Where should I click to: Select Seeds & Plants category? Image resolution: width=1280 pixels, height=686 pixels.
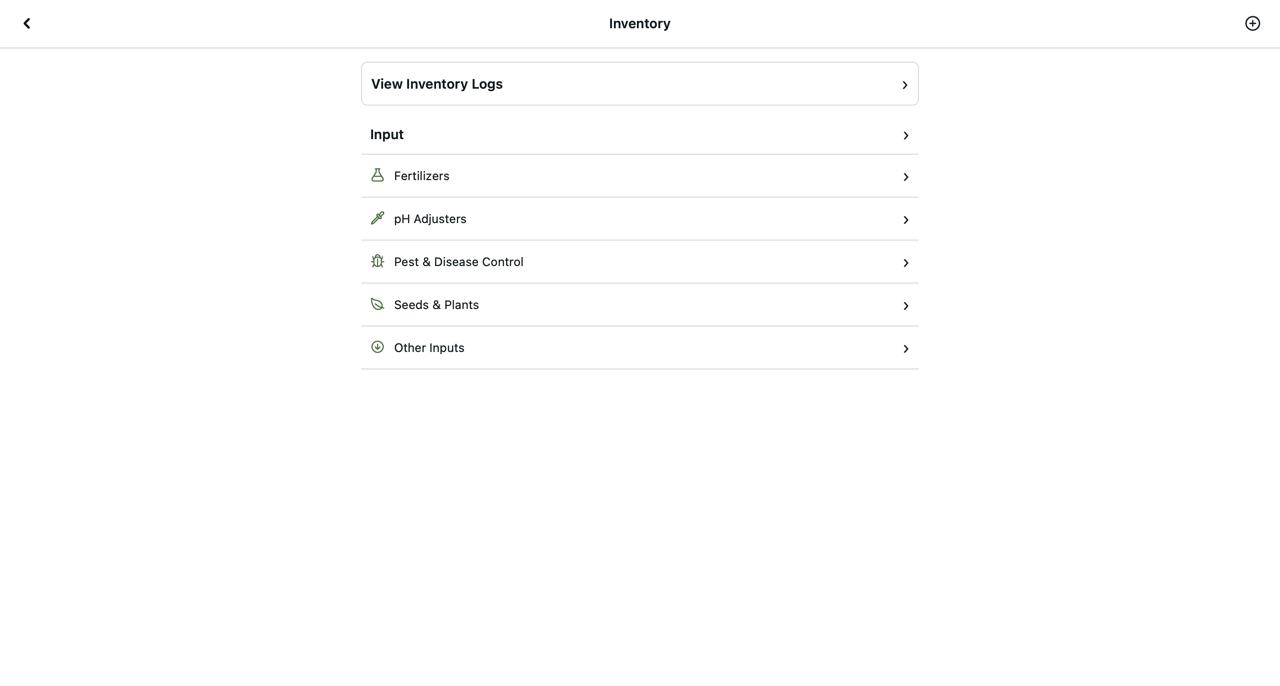640,305
